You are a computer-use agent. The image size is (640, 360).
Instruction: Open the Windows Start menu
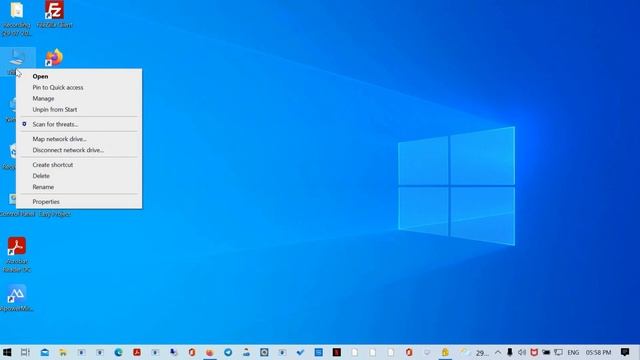click(7, 352)
